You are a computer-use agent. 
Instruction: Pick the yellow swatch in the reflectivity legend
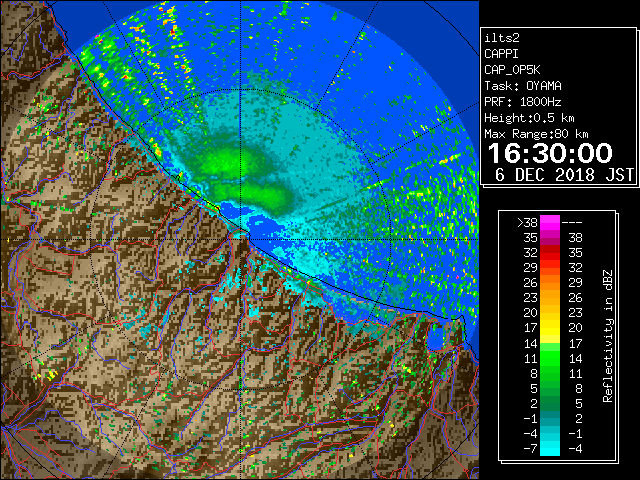(x=550, y=328)
